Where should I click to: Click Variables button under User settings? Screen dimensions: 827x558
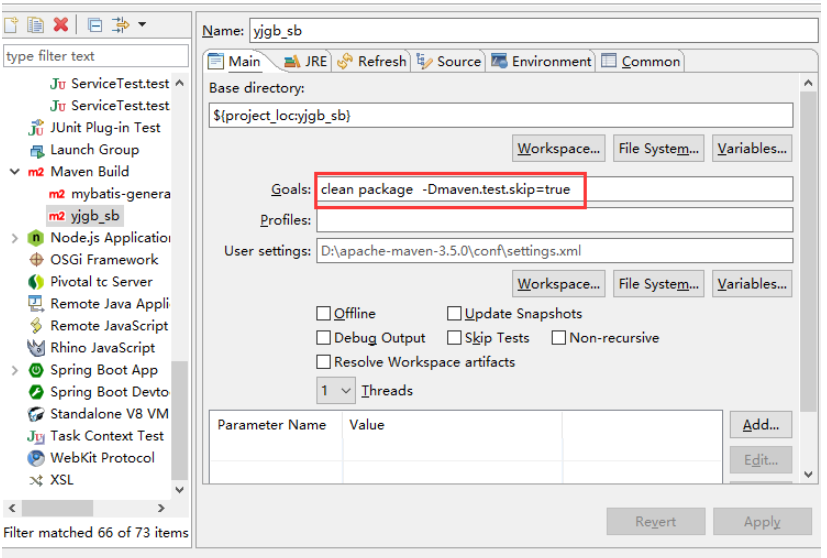752,284
